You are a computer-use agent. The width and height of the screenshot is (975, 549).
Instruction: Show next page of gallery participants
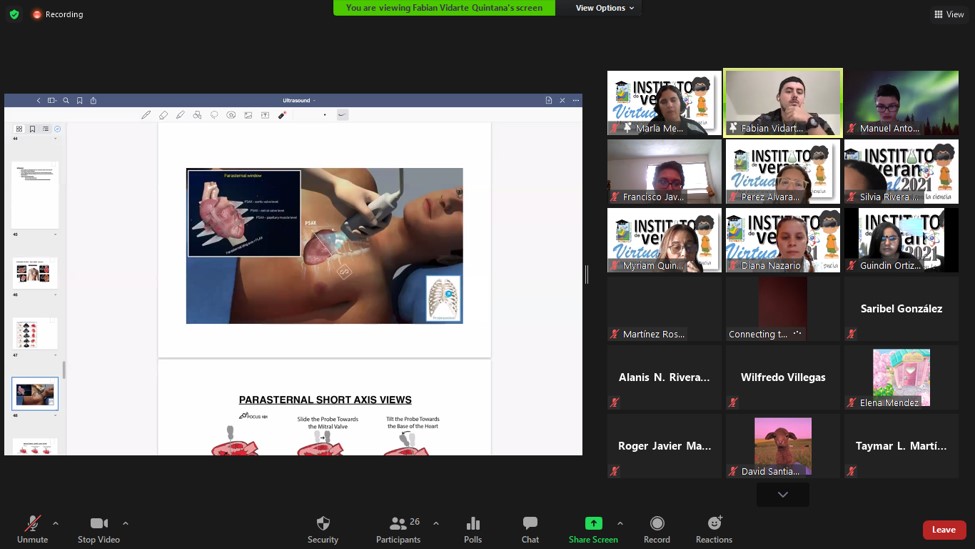point(783,494)
